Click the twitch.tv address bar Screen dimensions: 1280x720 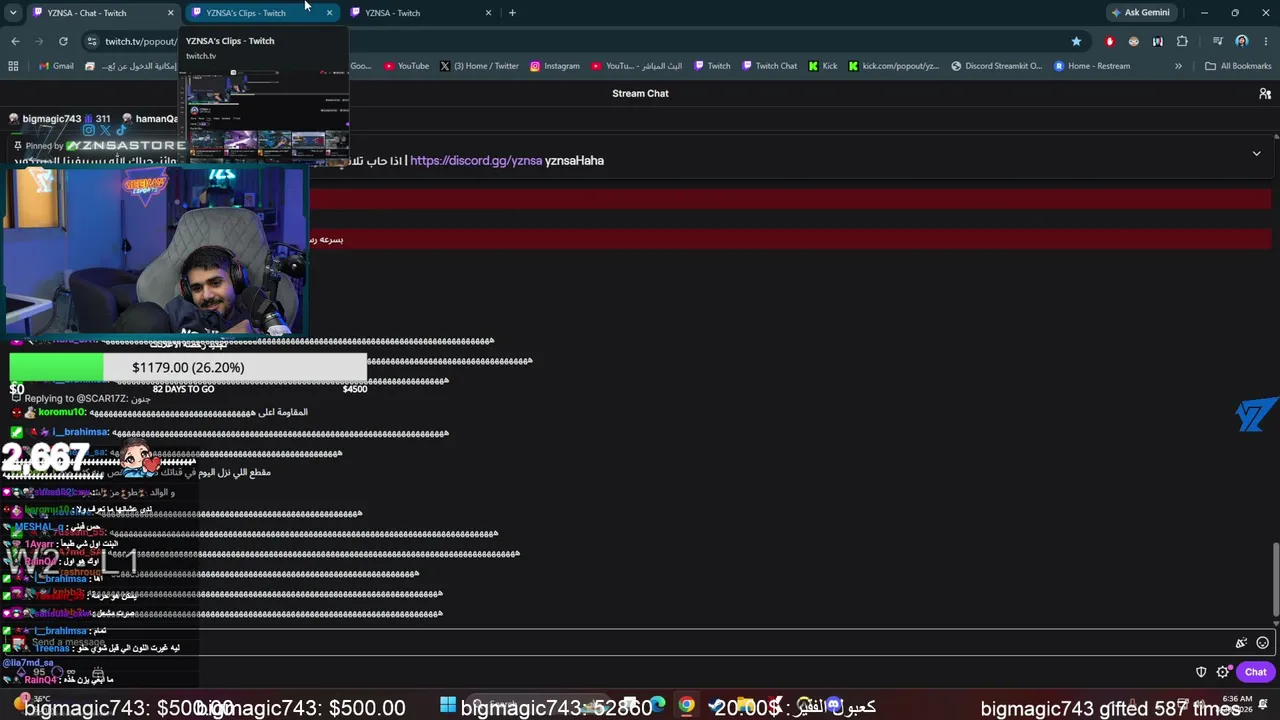coord(585,41)
